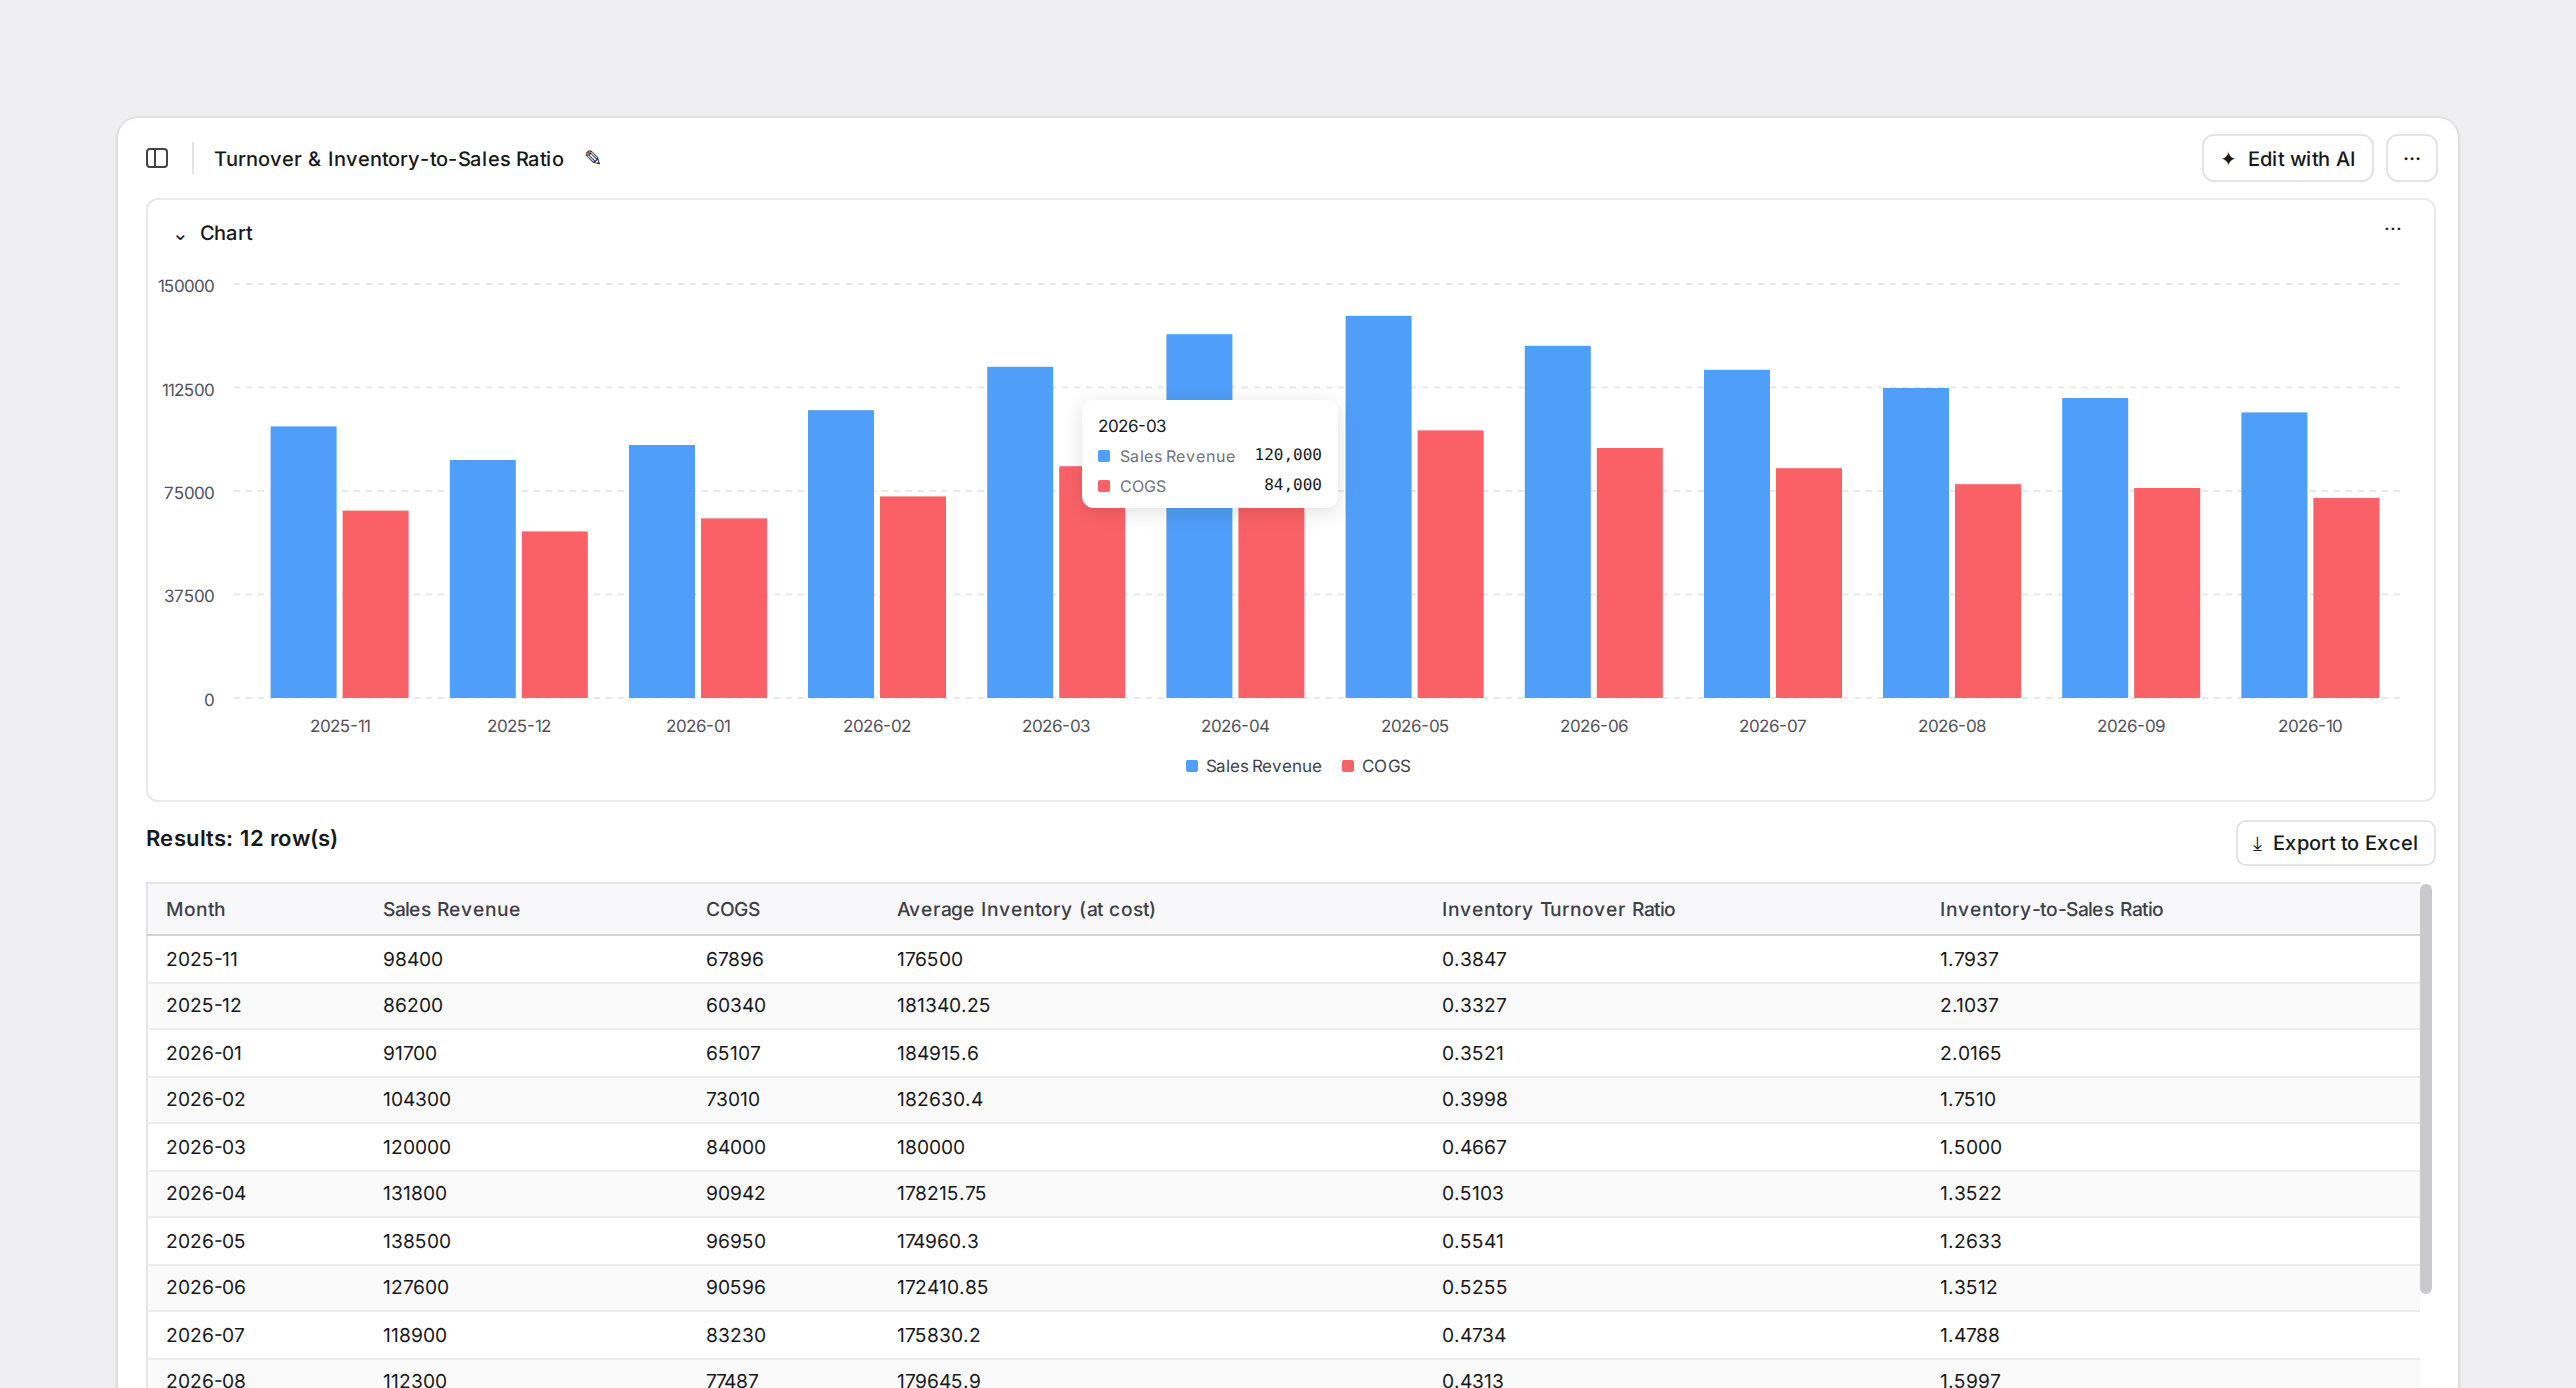This screenshot has width=2576, height=1388.
Task: Click the Turnover & Inventory-to-Sales Ratio title
Action: tap(389, 159)
